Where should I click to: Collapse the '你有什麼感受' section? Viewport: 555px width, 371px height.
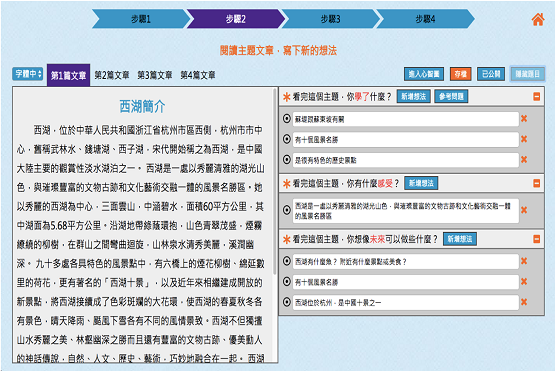click(537, 183)
